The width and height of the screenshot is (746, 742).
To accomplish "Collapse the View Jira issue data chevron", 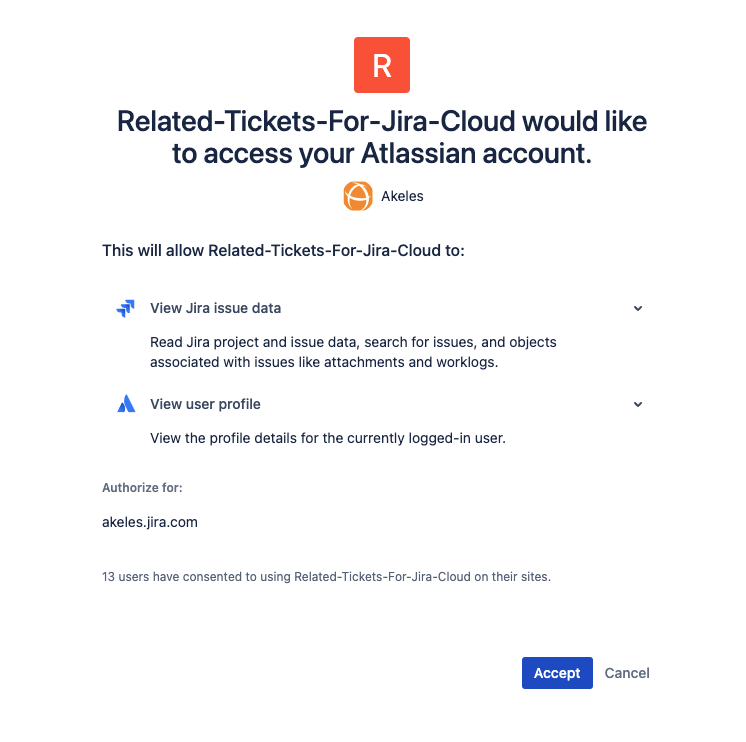I will [638, 308].
